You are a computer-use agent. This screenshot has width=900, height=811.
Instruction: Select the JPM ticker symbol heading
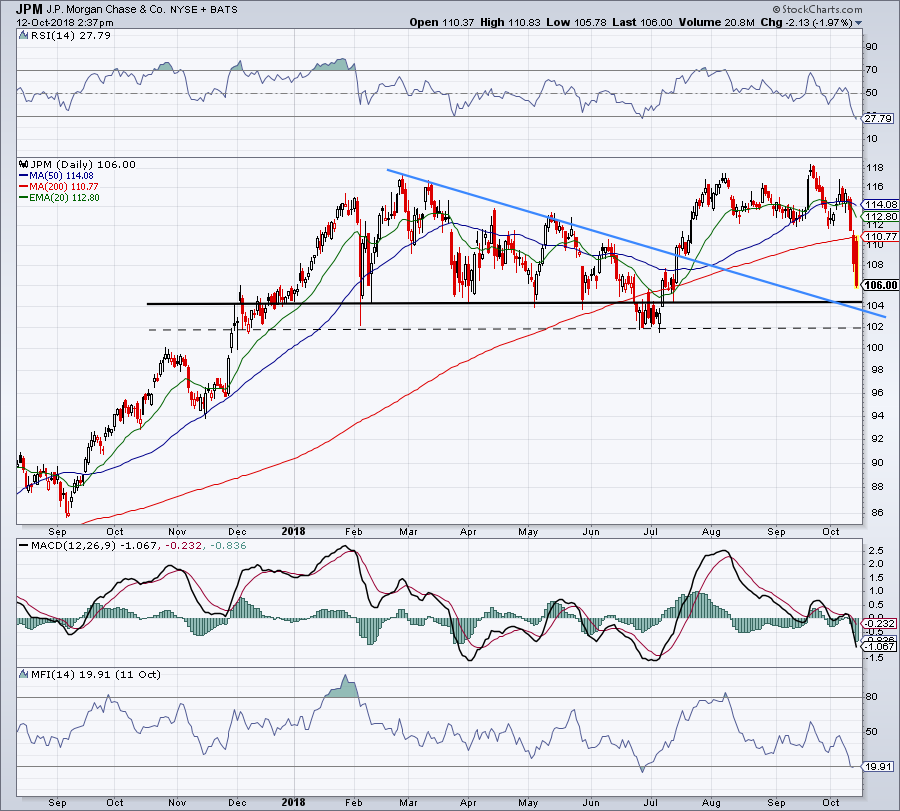[x=29, y=9]
